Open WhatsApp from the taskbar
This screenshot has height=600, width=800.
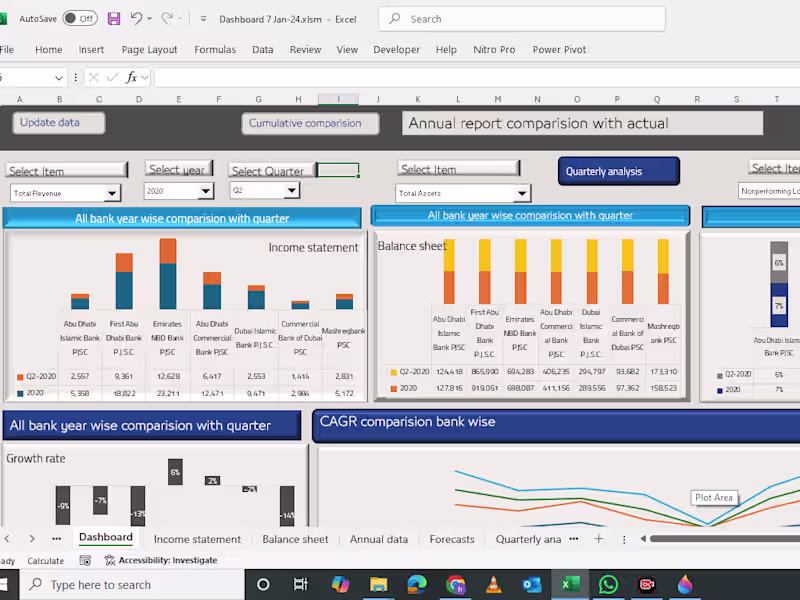[608, 584]
